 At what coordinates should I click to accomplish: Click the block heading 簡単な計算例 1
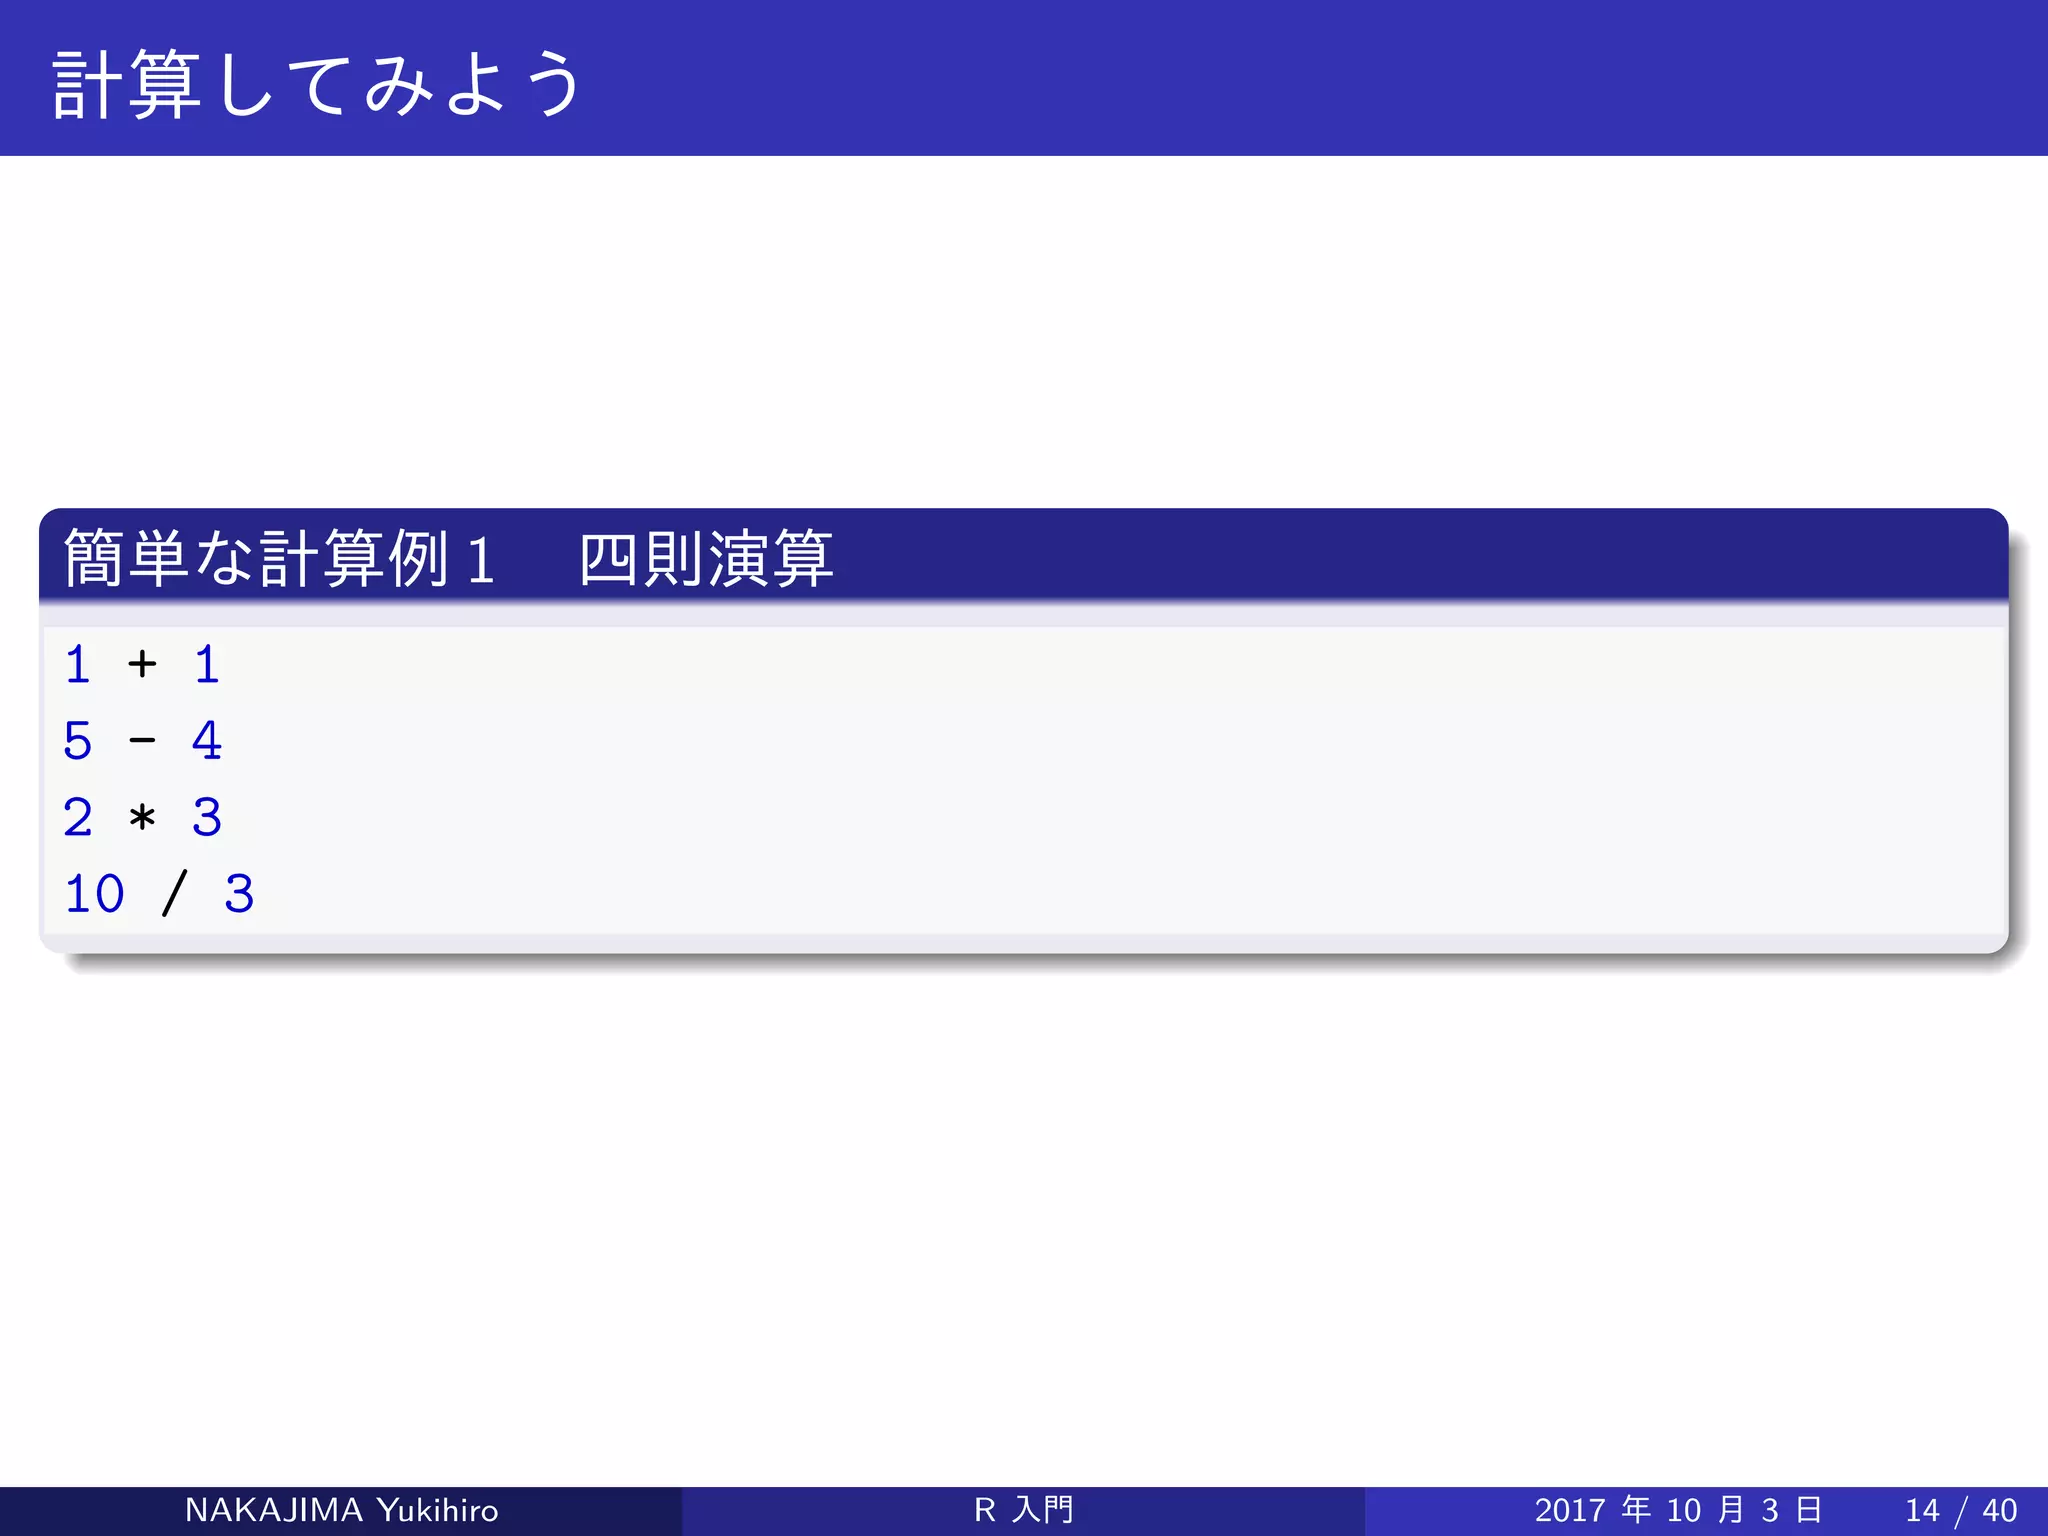click(x=278, y=558)
